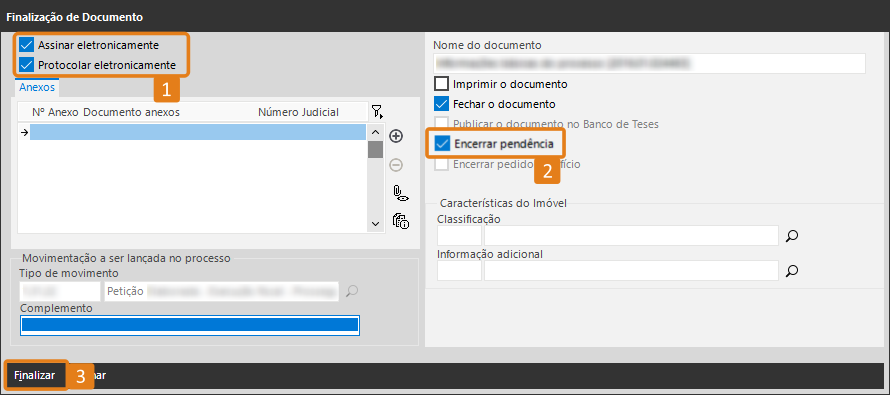This screenshot has height=395, width=890.
Task: Click the remove attachment minus icon
Action: tap(396, 165)
